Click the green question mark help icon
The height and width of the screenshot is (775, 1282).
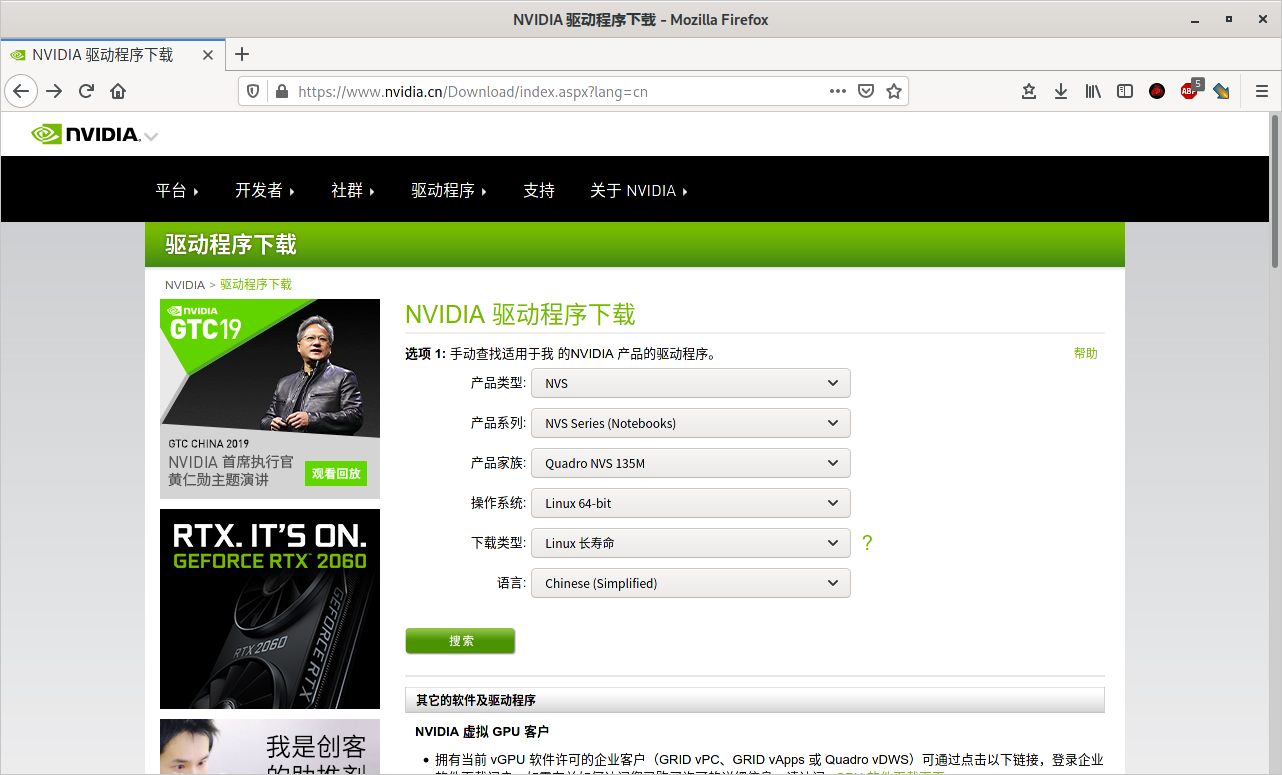coord(867,543)
